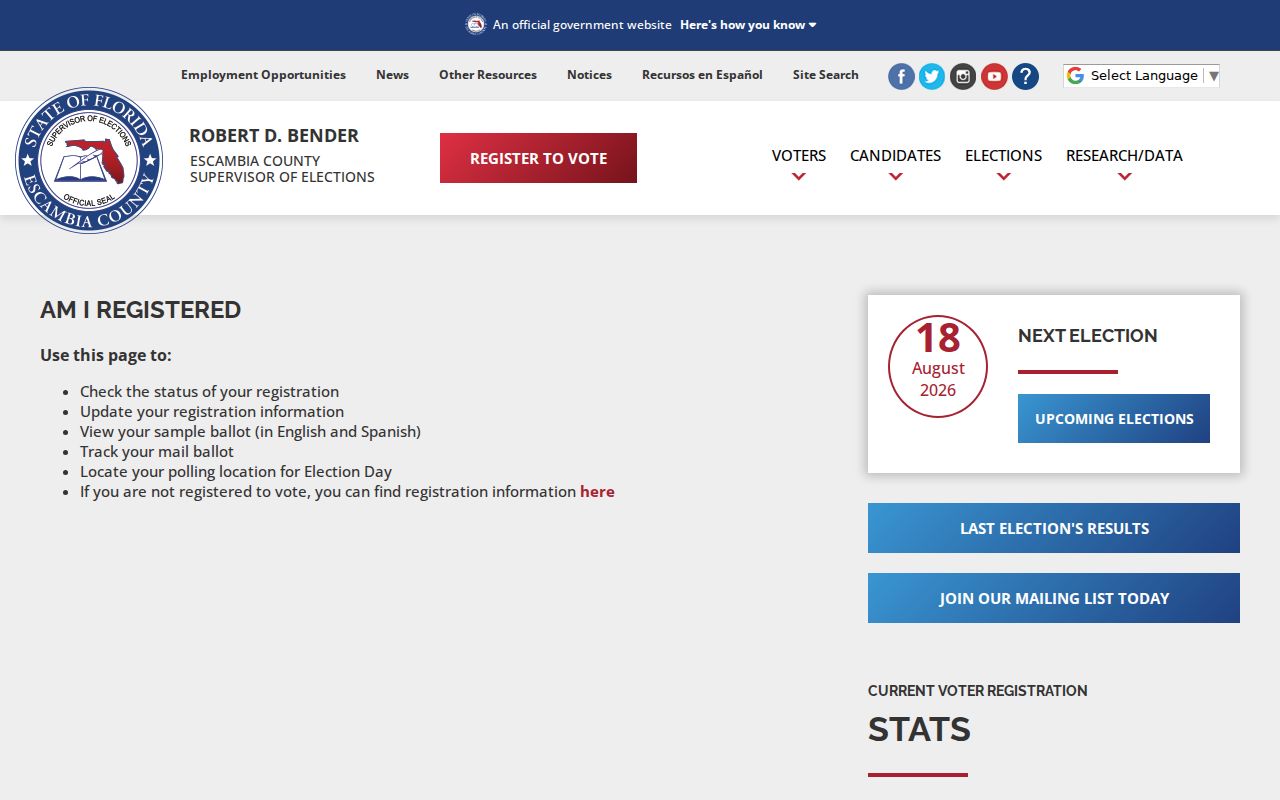Screen dimensions: 1280x800
Task: Open the Facebook page icon
Action: [x=902, y=77]
